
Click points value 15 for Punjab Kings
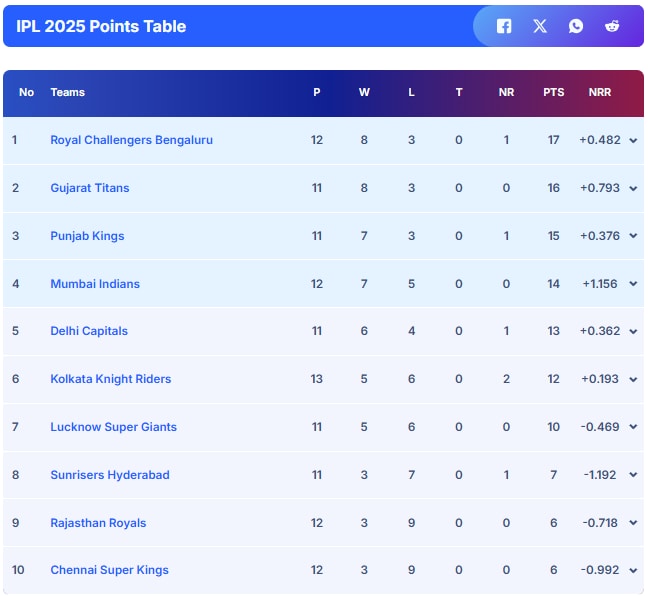[553, 236]
